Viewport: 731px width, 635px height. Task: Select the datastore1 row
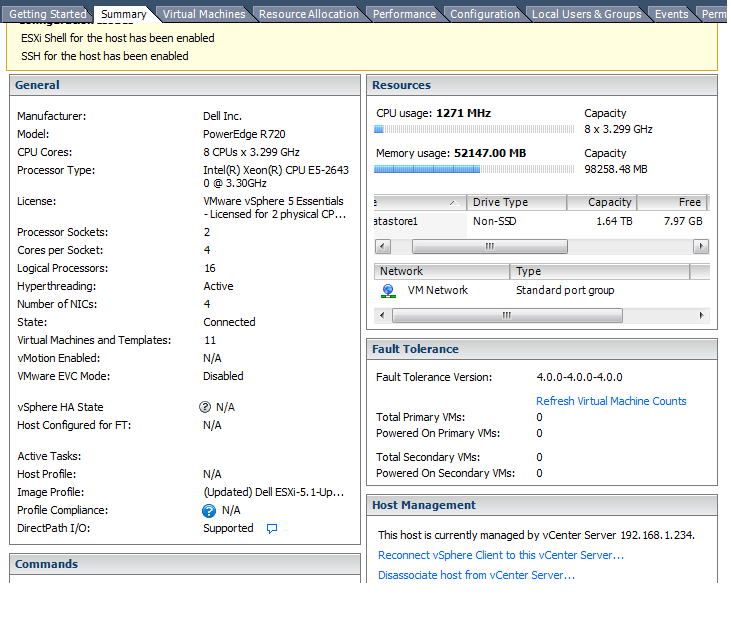[541, 221]
